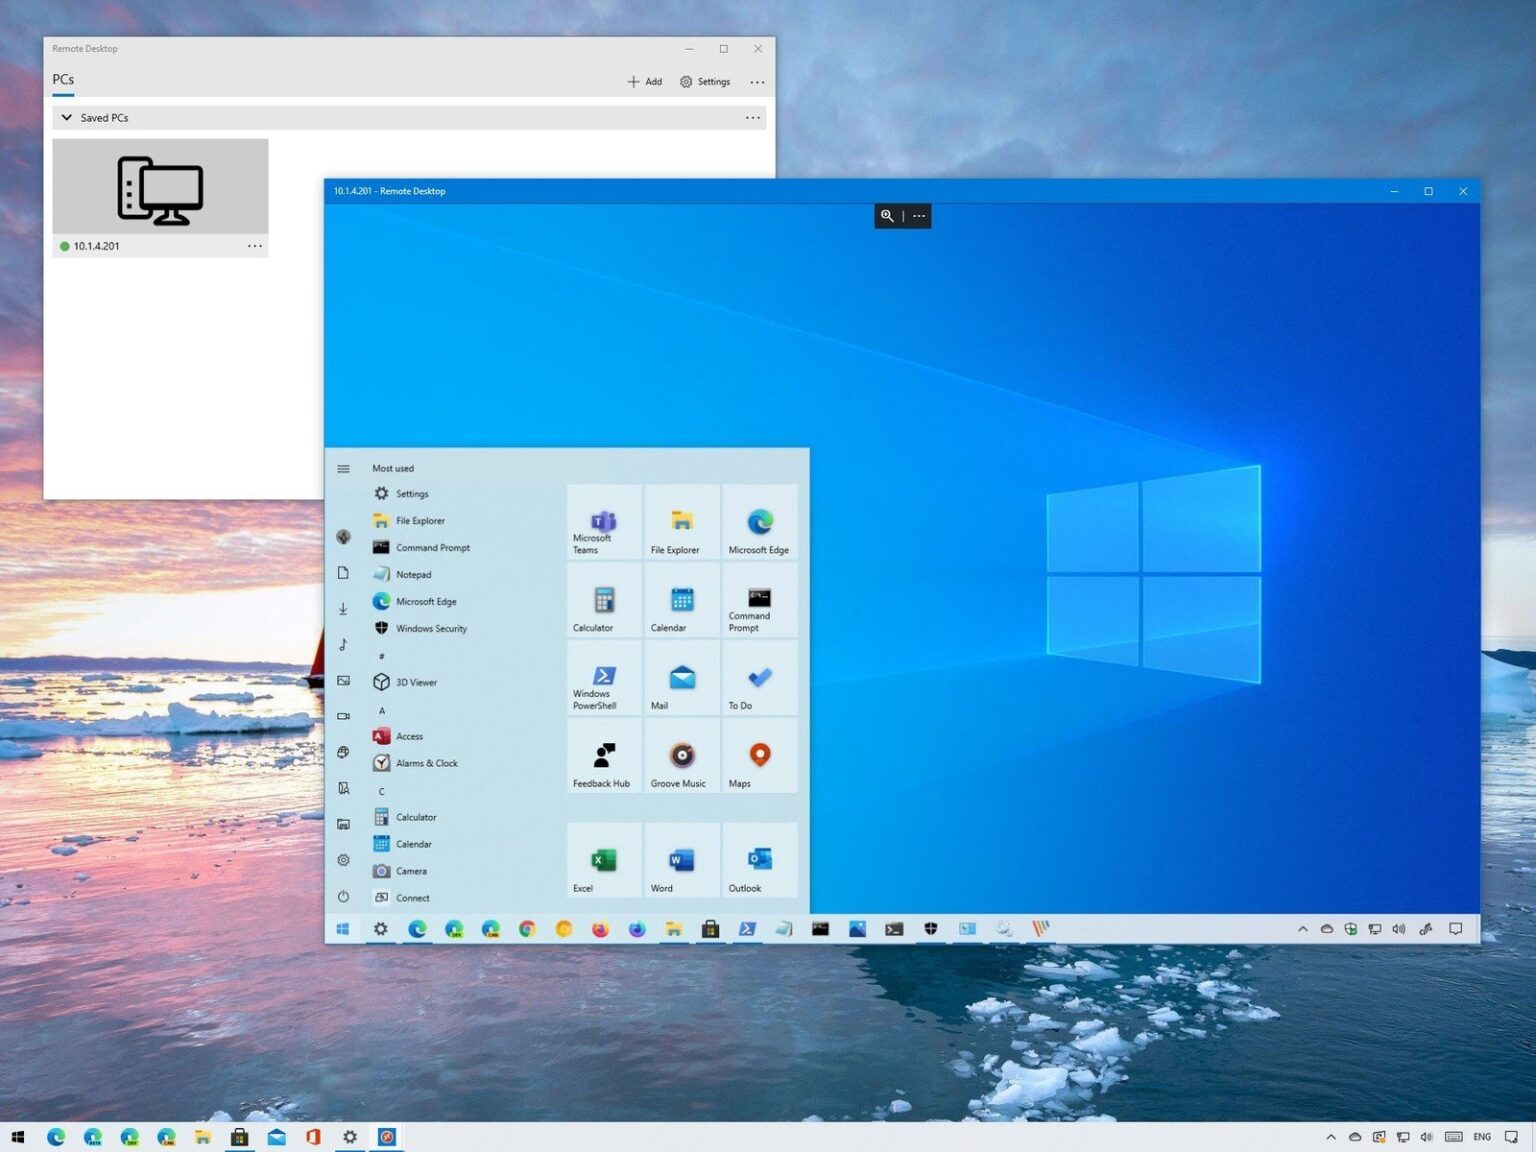The image size is (1536, 1152).
Task: Open Excel from the Start menu tiles
Action: pyautogui.click(x=603, y=860)
